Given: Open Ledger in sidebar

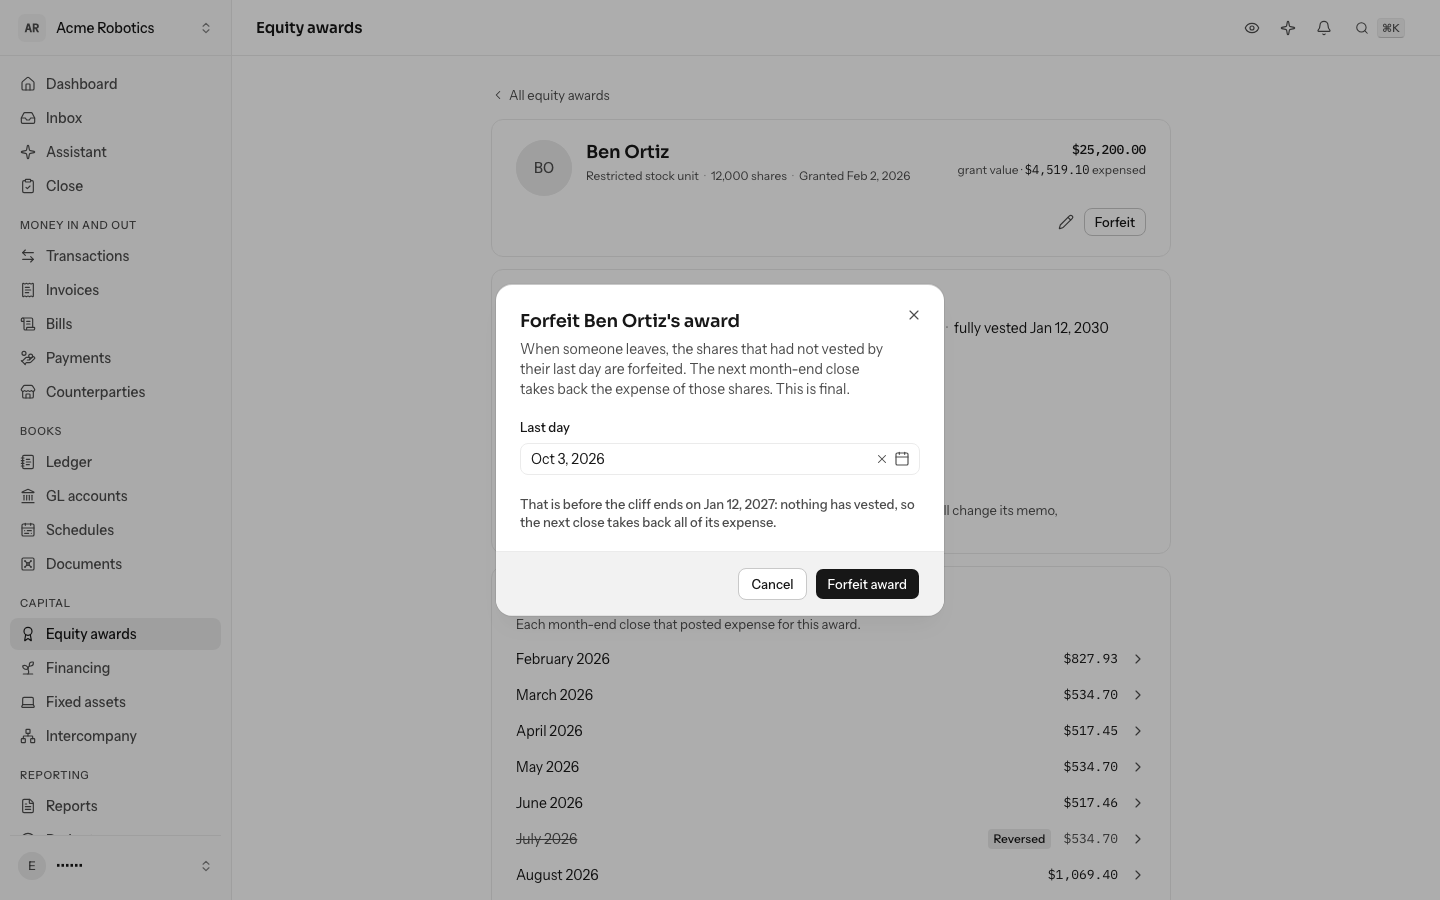Looking at the screenshot, I should click(116, 462).
